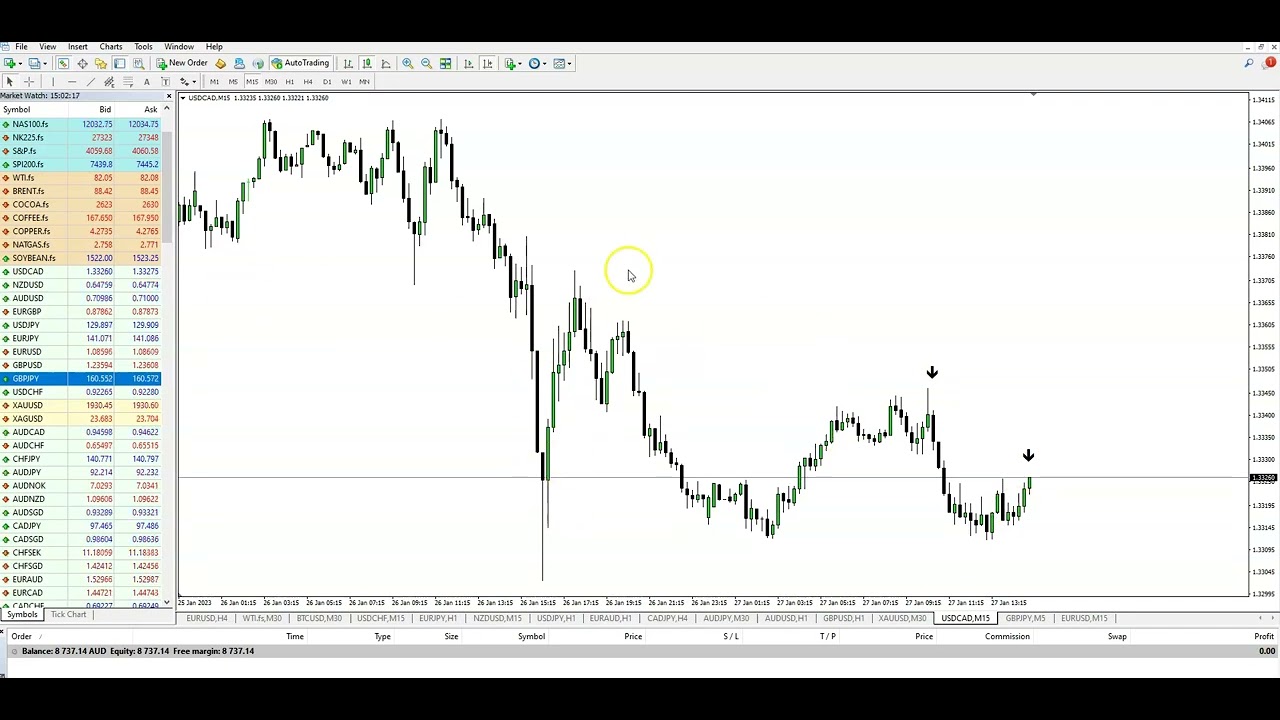Screen dimensions: 1280x720
Task: Open the Profiles toolbar icon
Action: point(34,63)
